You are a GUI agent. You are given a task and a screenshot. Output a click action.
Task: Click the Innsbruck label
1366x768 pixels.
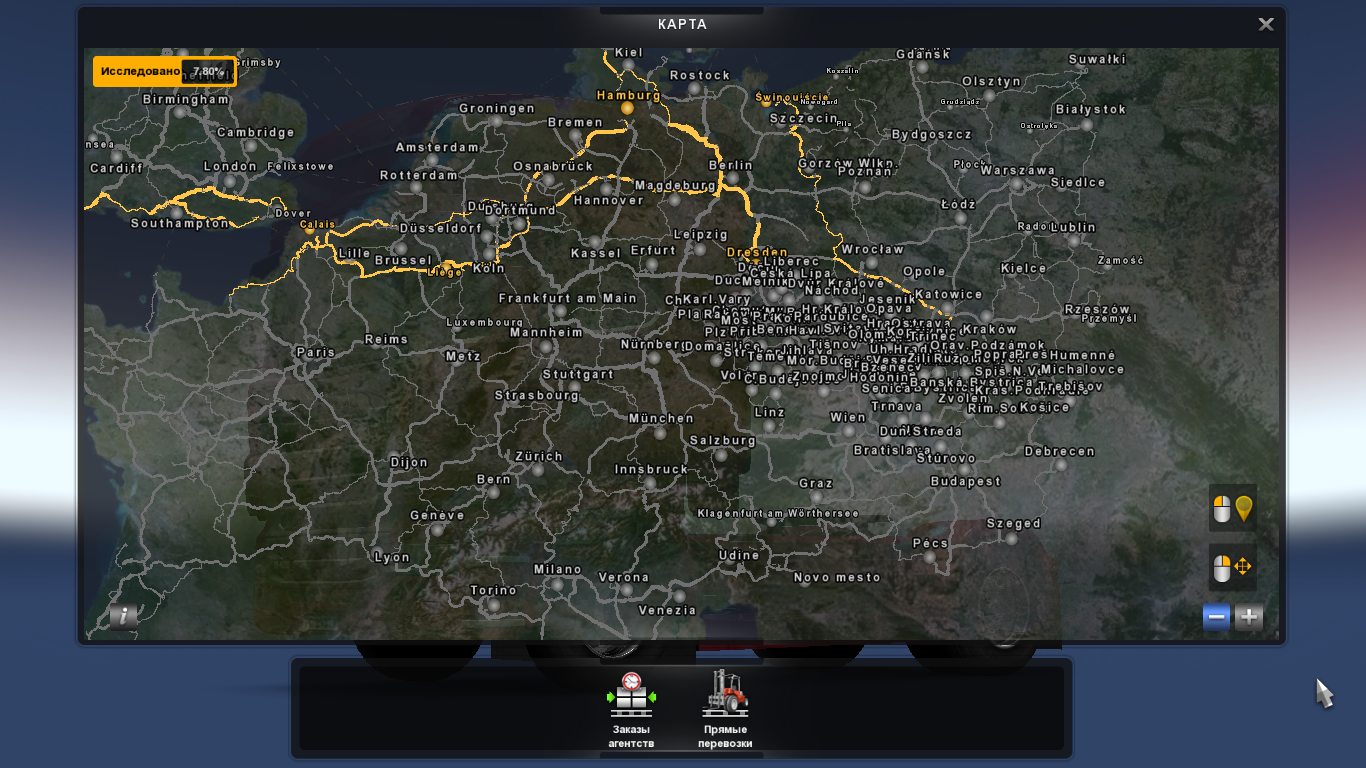point(651,469)
